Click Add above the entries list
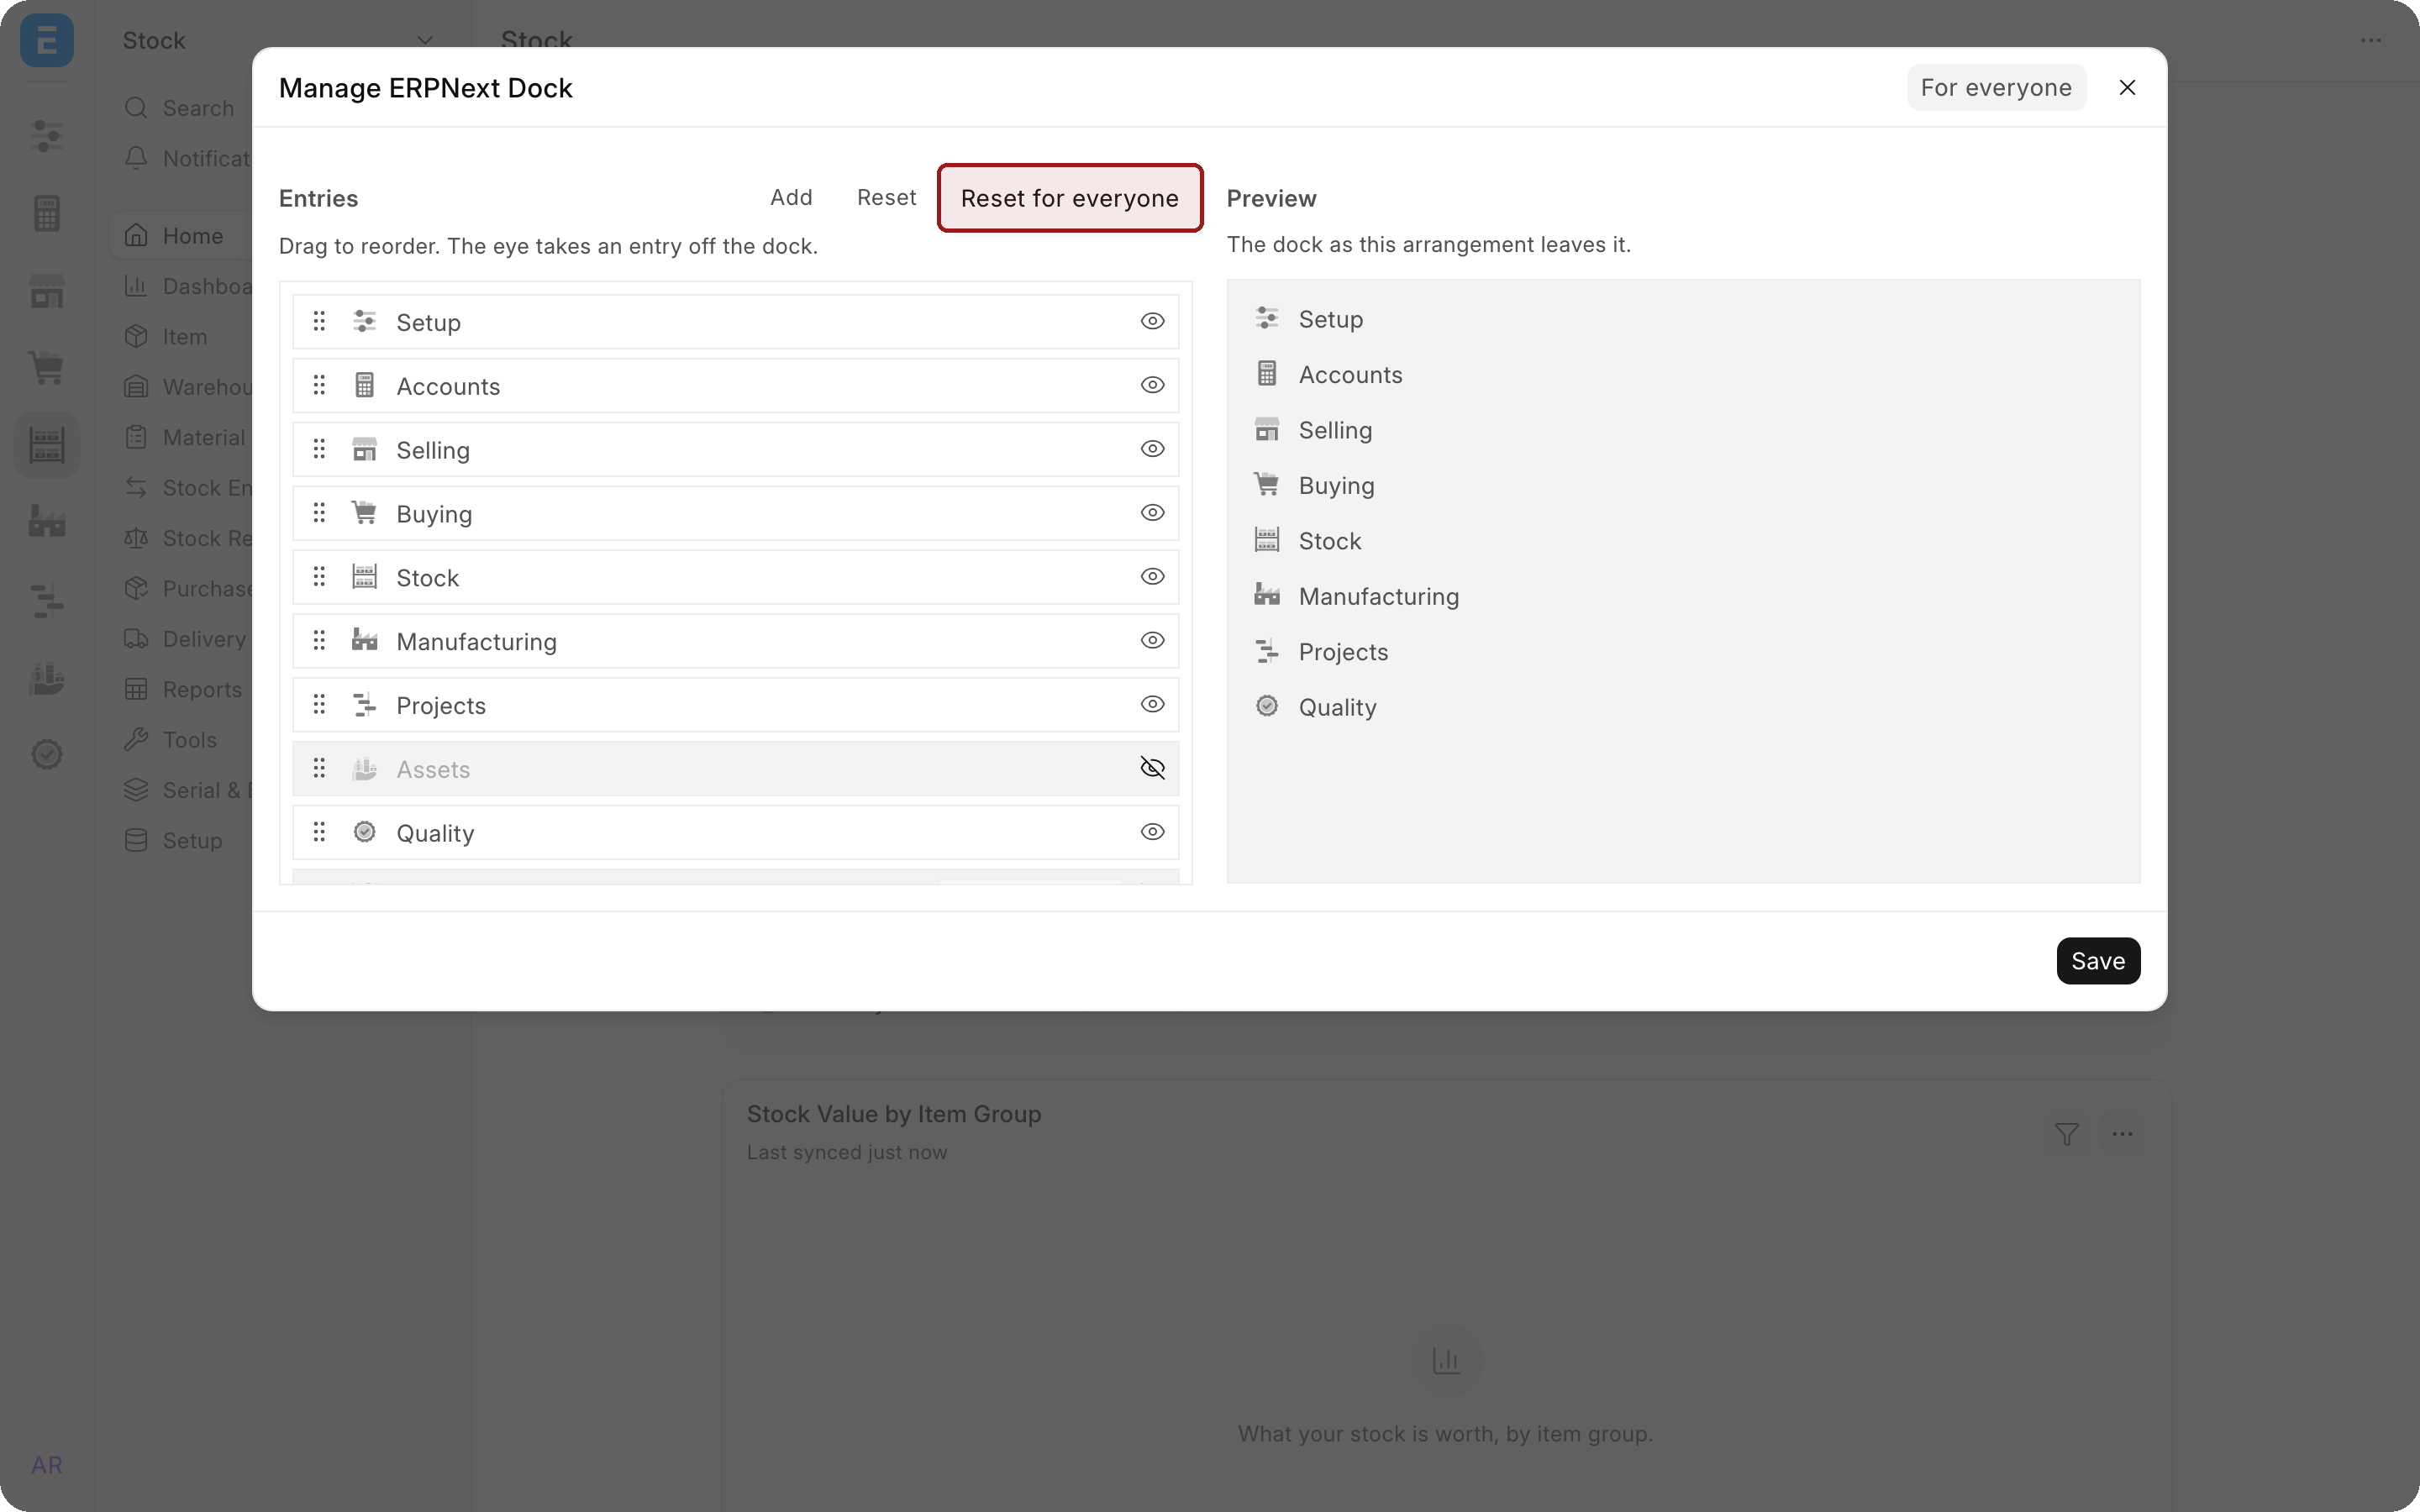 pyautogui.click(x=791, y=198)
